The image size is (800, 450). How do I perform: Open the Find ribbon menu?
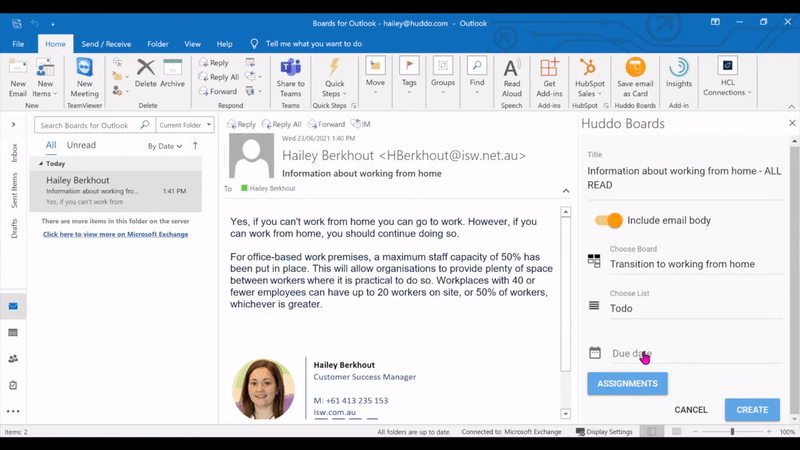(477, 77)
